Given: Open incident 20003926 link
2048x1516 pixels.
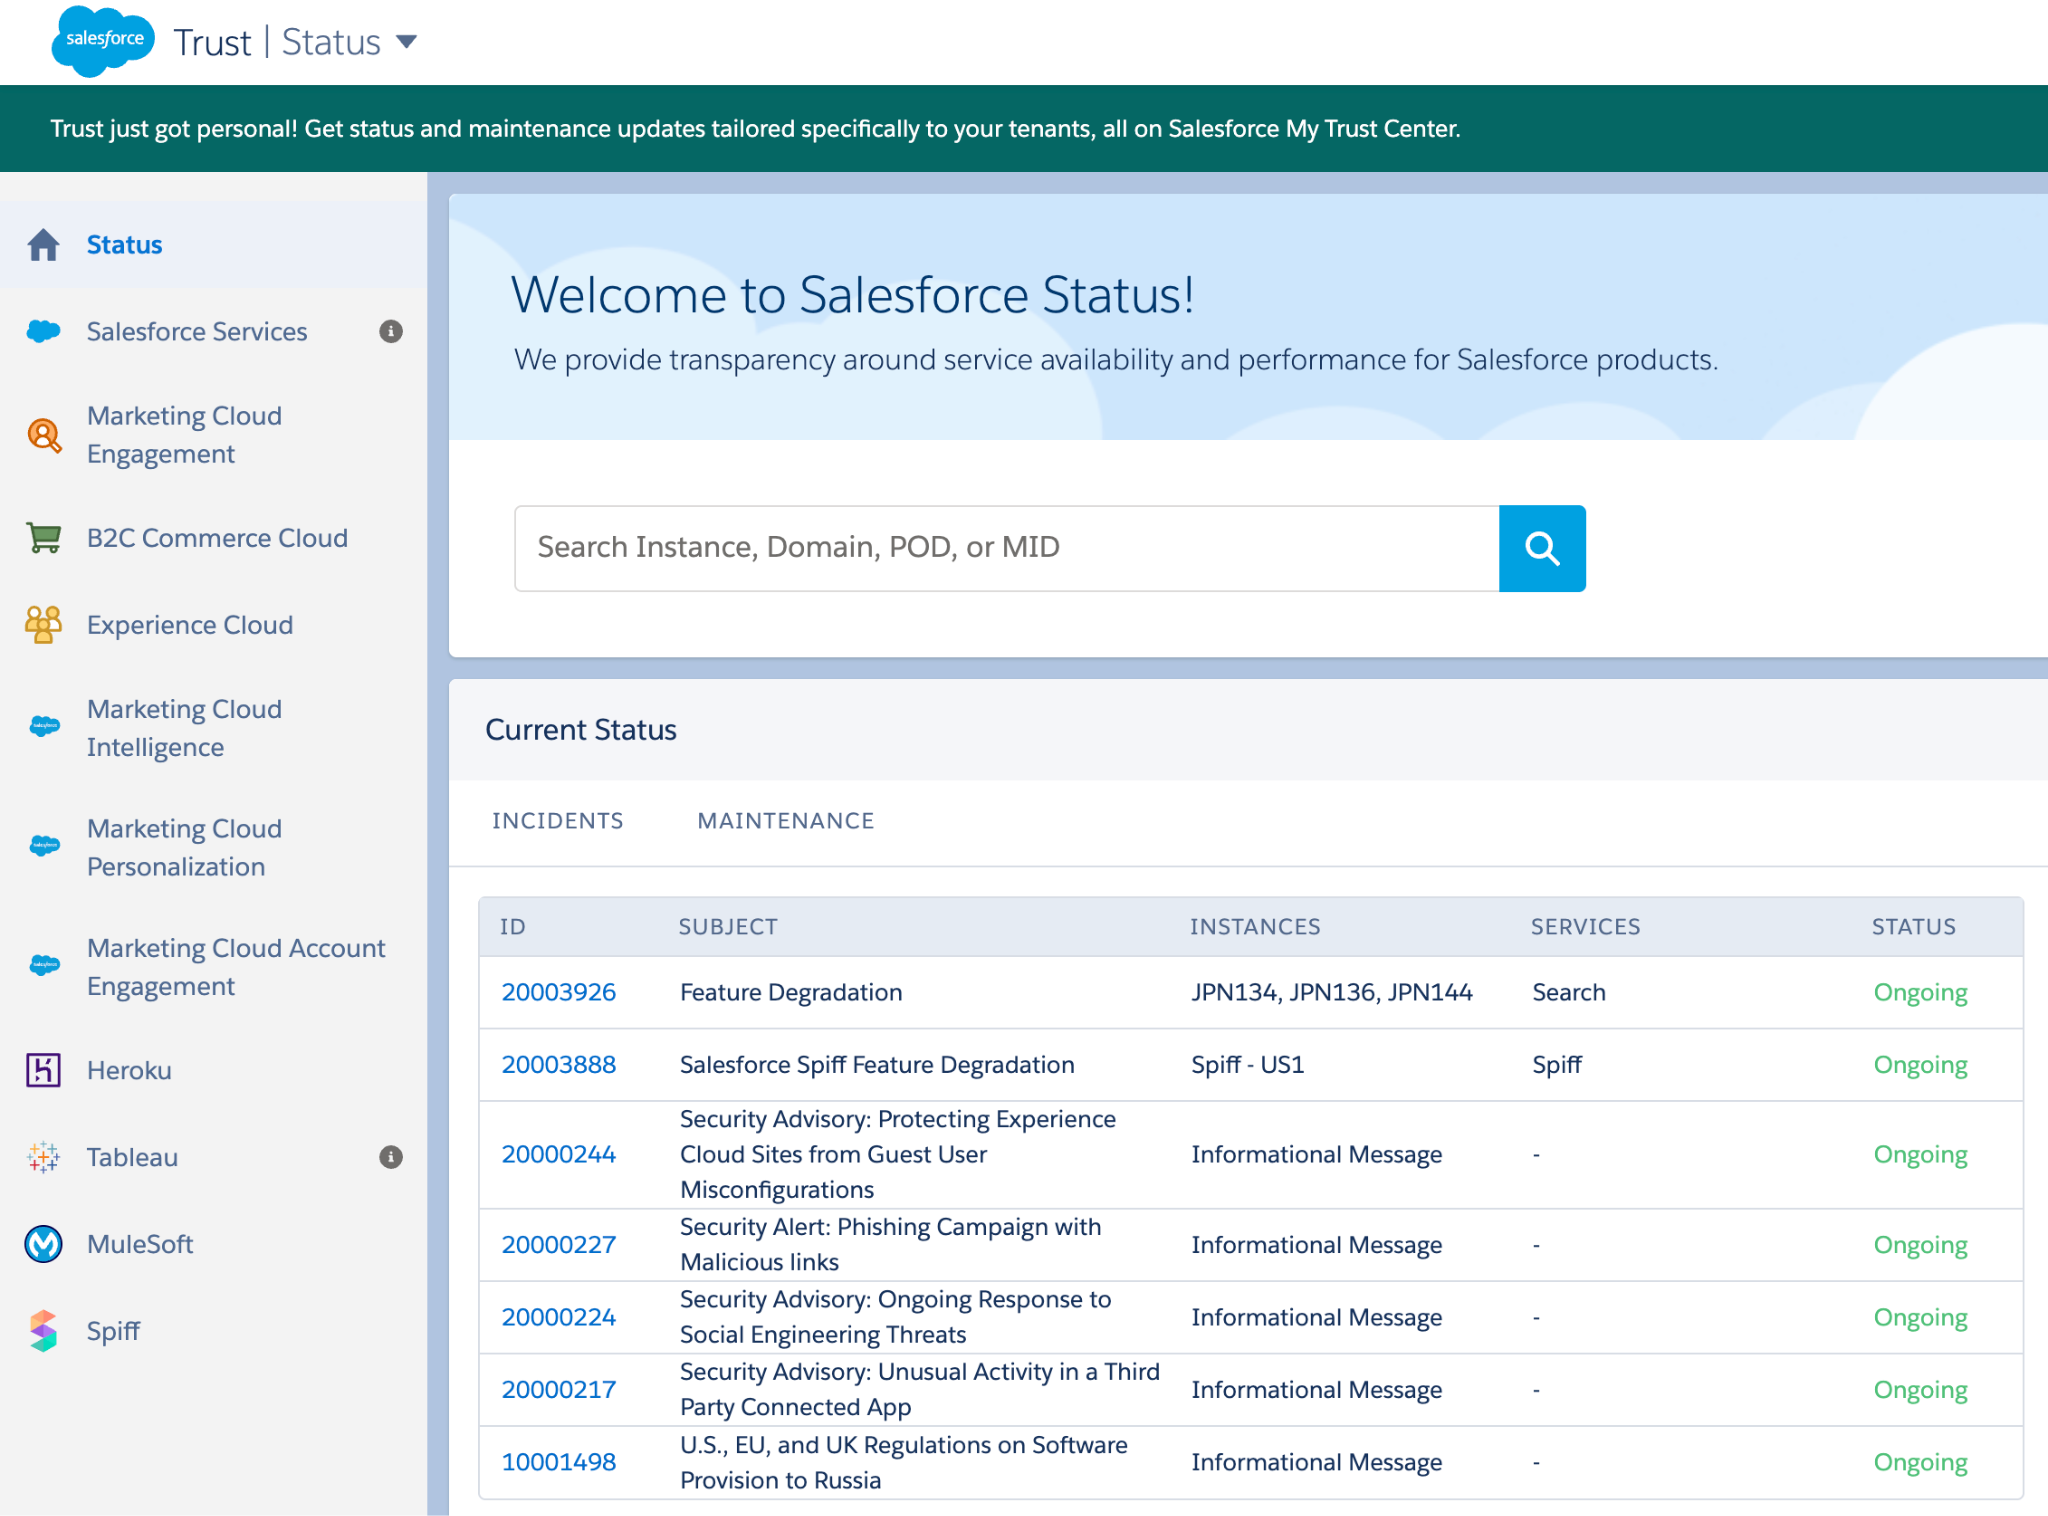Looking at the screenshot, I should (558, 992).
